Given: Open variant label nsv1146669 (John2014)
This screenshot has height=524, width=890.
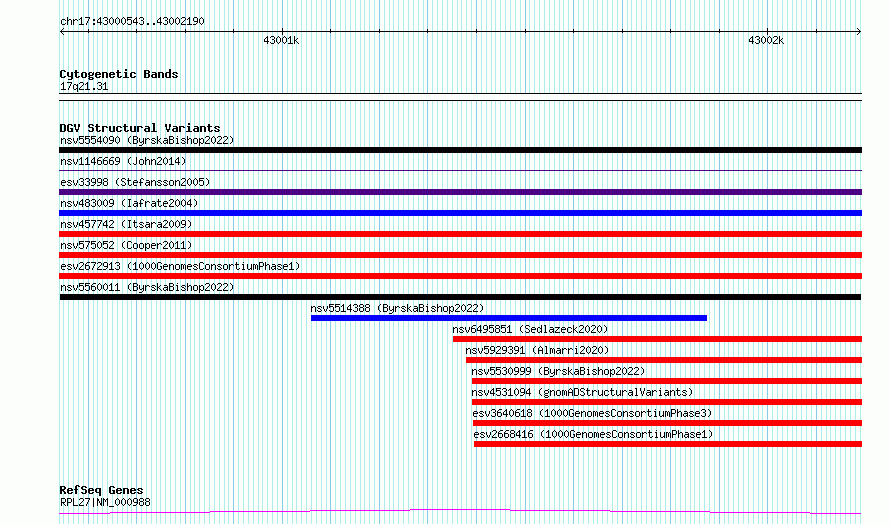Looking at the screenshot, I should (123, 161).
